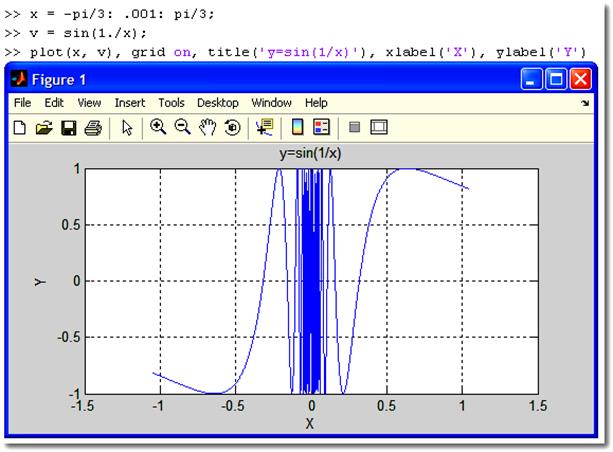
Task: Click the Open File folder icon
Action: click(x=44, y=127)
